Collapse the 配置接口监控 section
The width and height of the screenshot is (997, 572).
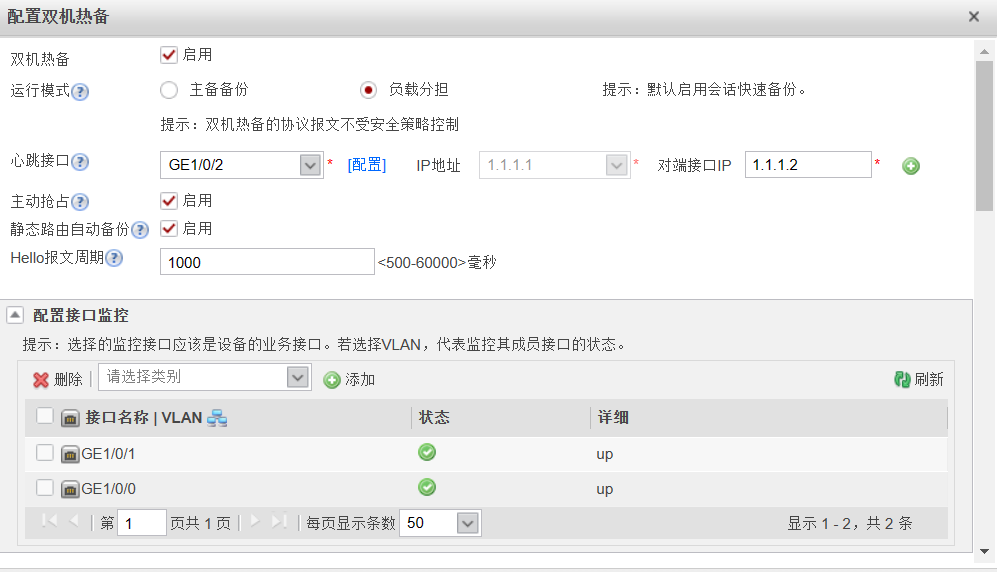15,315
